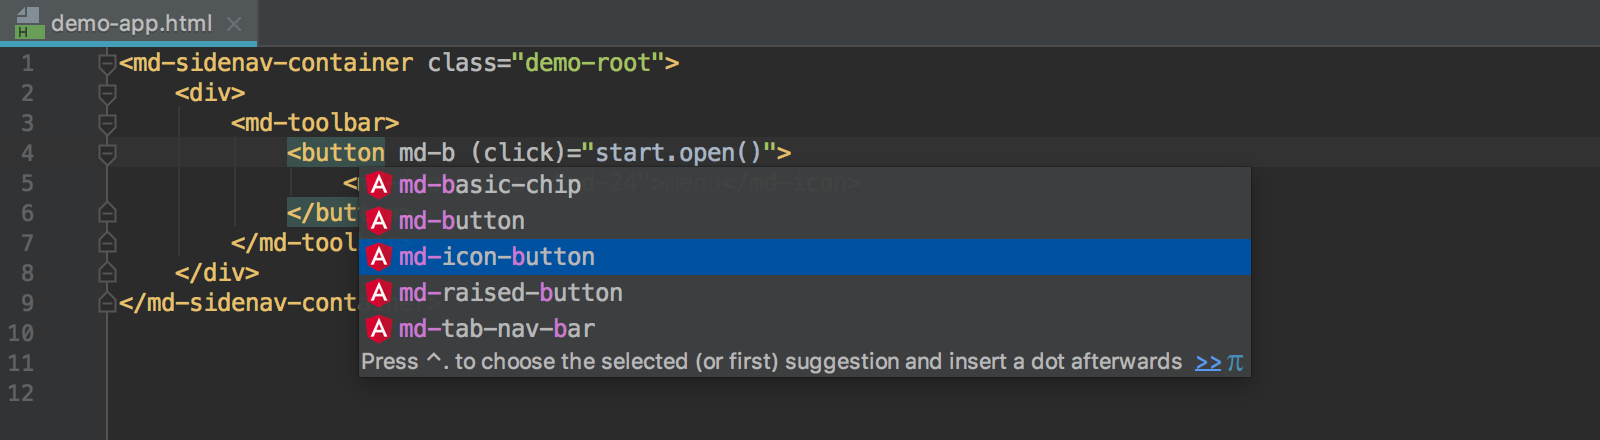The image size is (1600, 440).
Task: Place cursor after md-b attribute text
Action: point(455,153)
